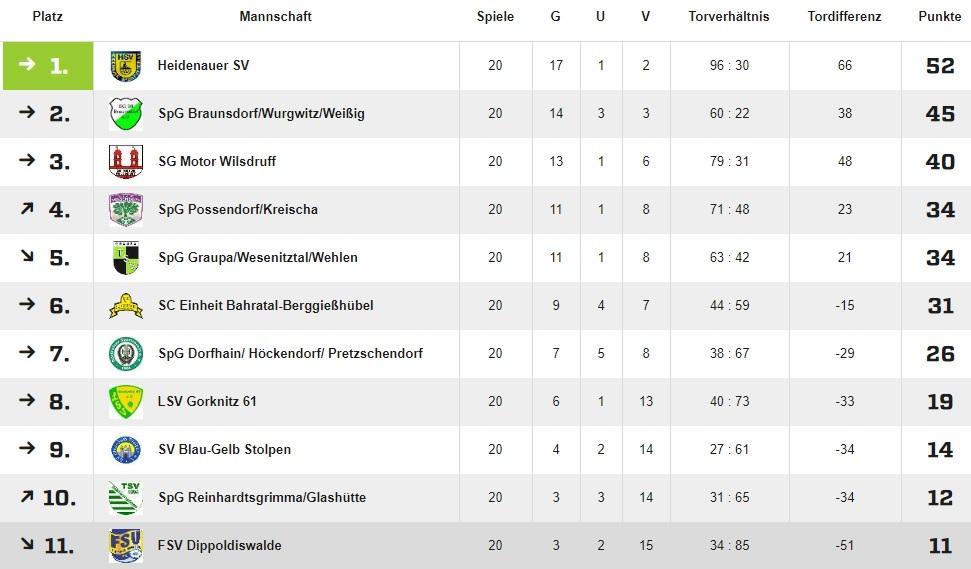Click the SV Blau-Gelb Stolpen crest
Screen dimensions: 971x569
point(125,450)
